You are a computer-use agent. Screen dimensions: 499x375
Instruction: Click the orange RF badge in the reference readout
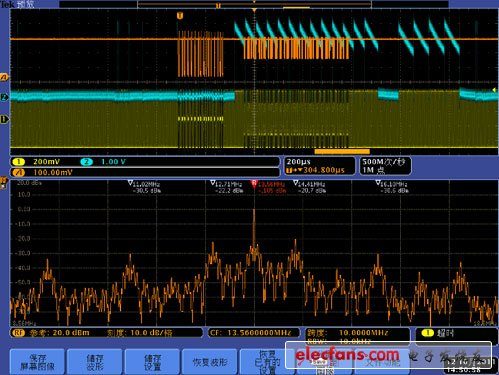(18, 333)
